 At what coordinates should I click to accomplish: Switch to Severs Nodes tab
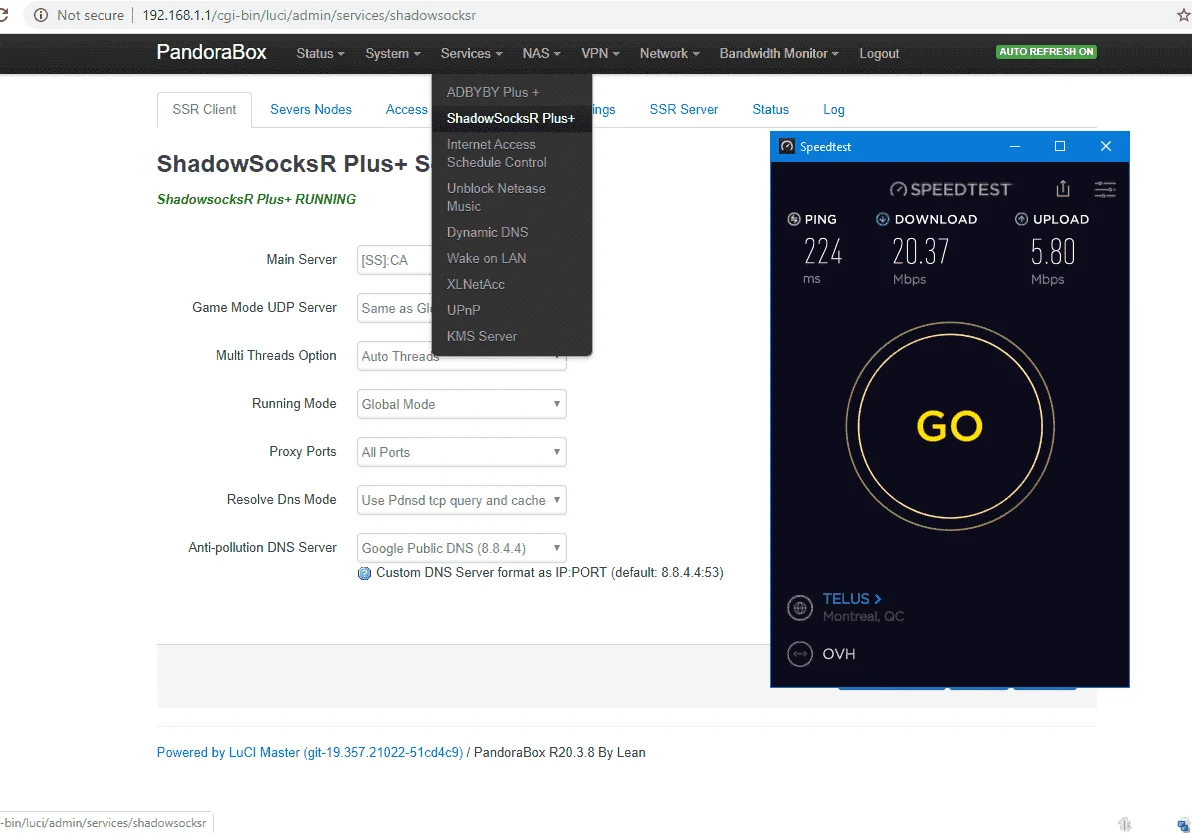[311, 109]
